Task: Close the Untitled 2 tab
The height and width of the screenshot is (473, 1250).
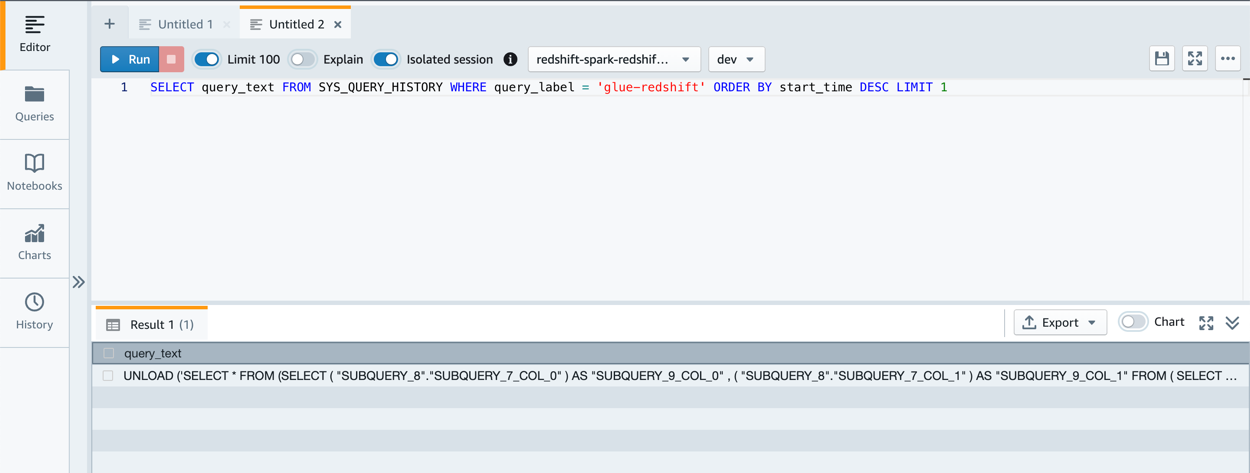Action: coord(338,24)
